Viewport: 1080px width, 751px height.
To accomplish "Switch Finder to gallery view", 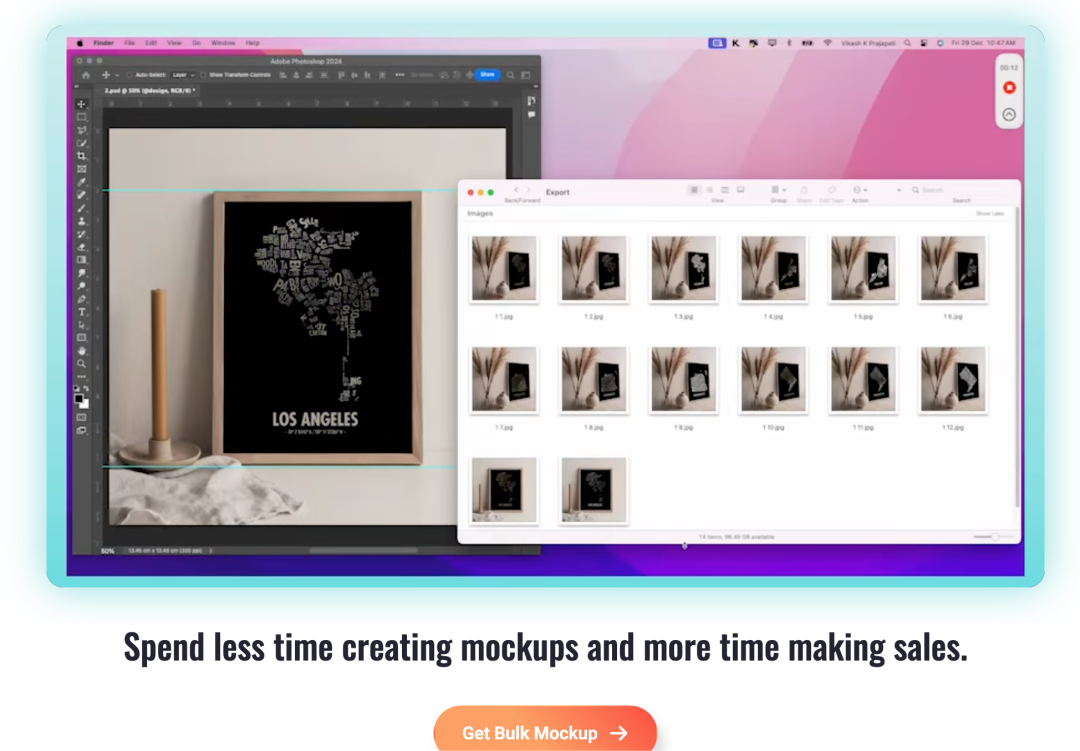I will coord(740,190).
